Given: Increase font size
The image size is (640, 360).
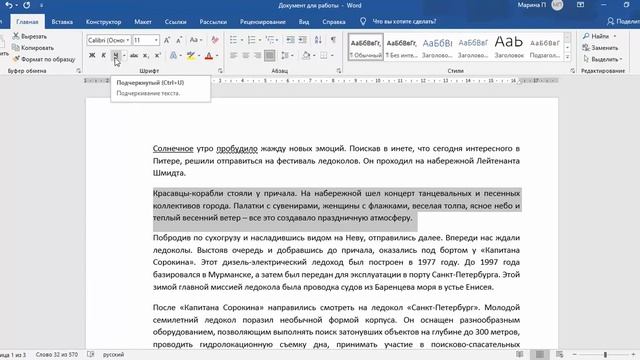Looking at the screenshot, I should point(167,40).
